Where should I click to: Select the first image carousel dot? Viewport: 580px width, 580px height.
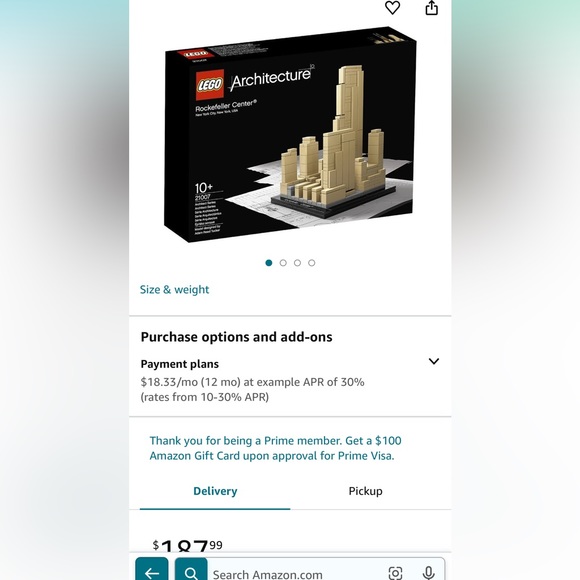coord(269,263)
